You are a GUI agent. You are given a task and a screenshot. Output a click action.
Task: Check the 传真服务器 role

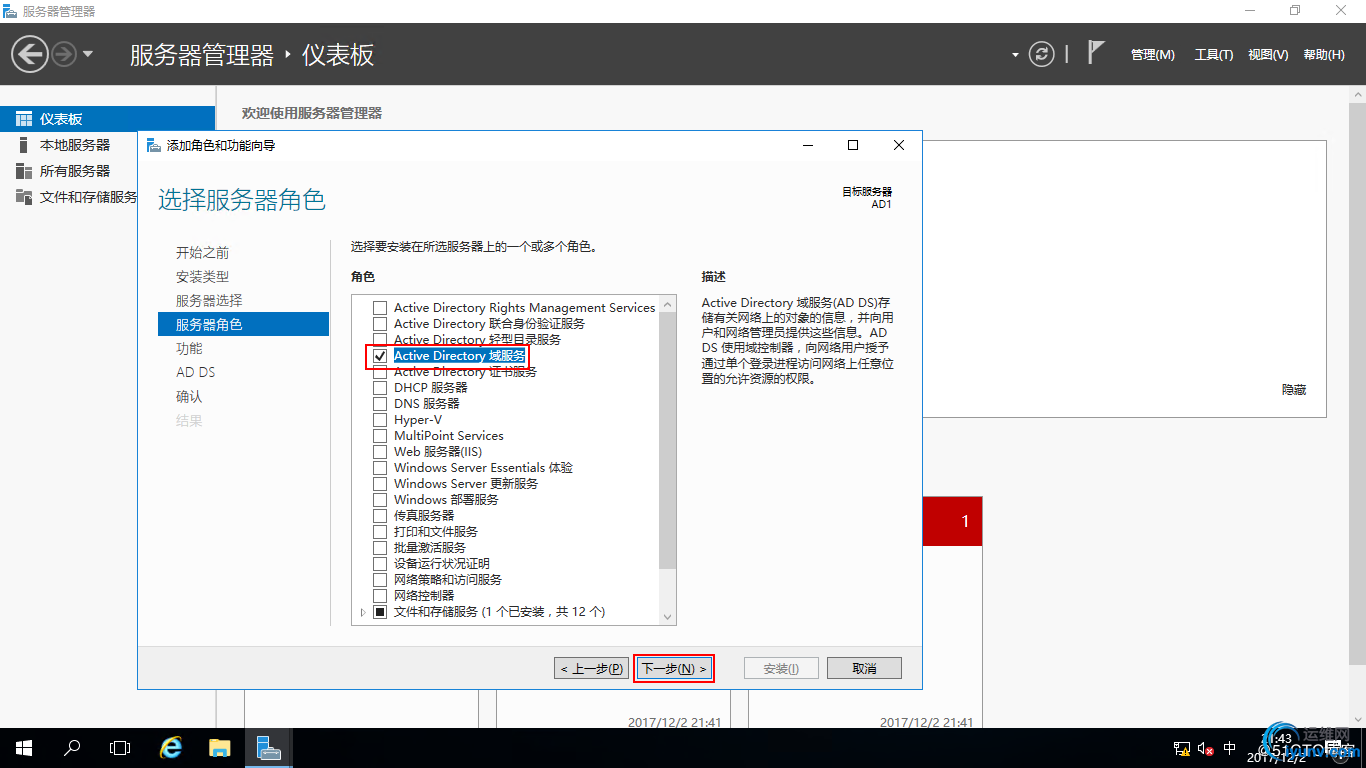pyautogui.click(x=379, y=516)
